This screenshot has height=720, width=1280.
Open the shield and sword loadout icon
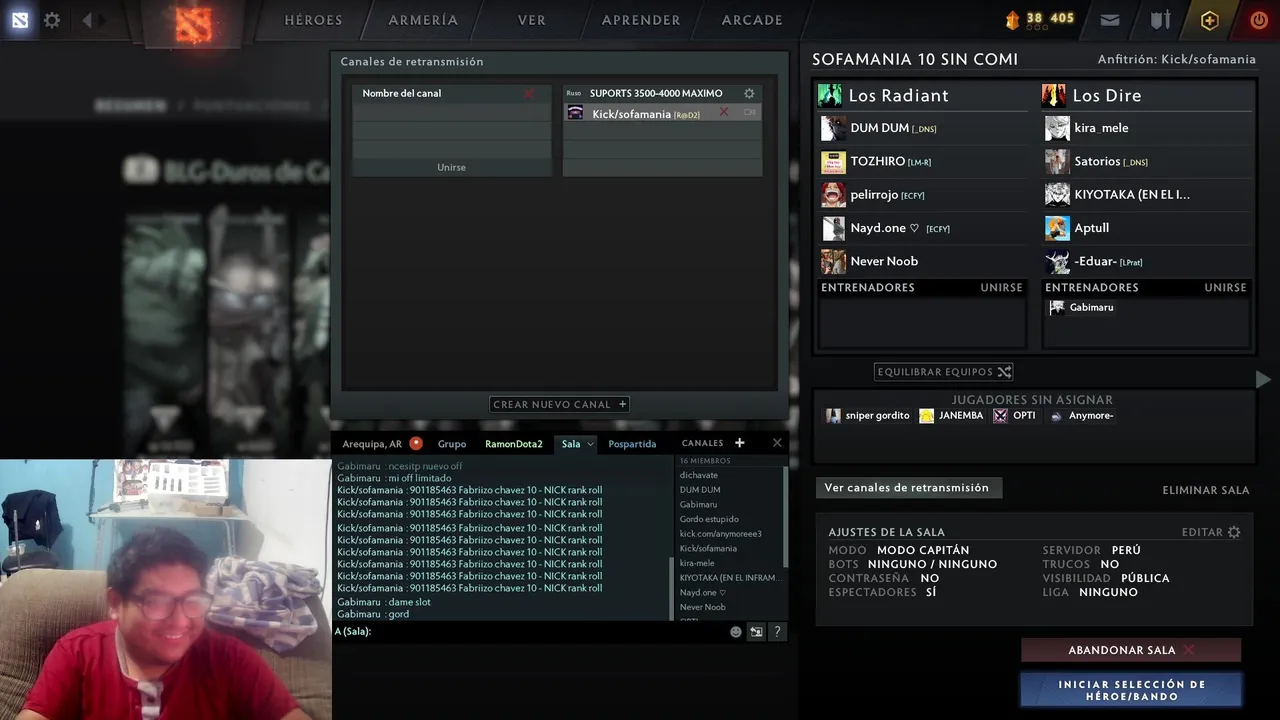[1160, 20]
